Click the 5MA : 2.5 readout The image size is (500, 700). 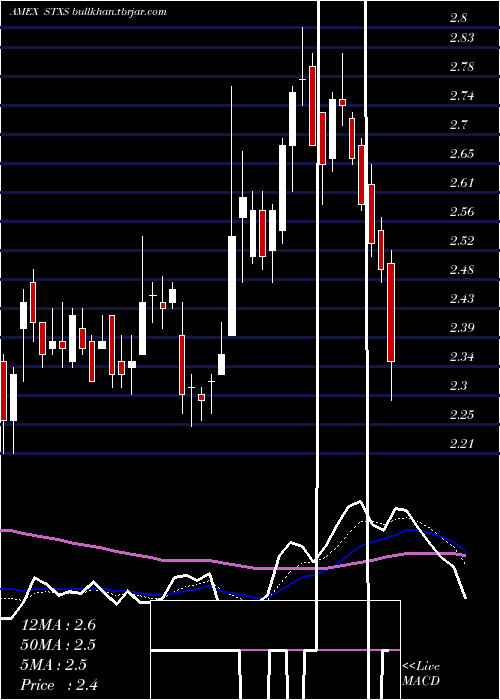coord(54,665)
